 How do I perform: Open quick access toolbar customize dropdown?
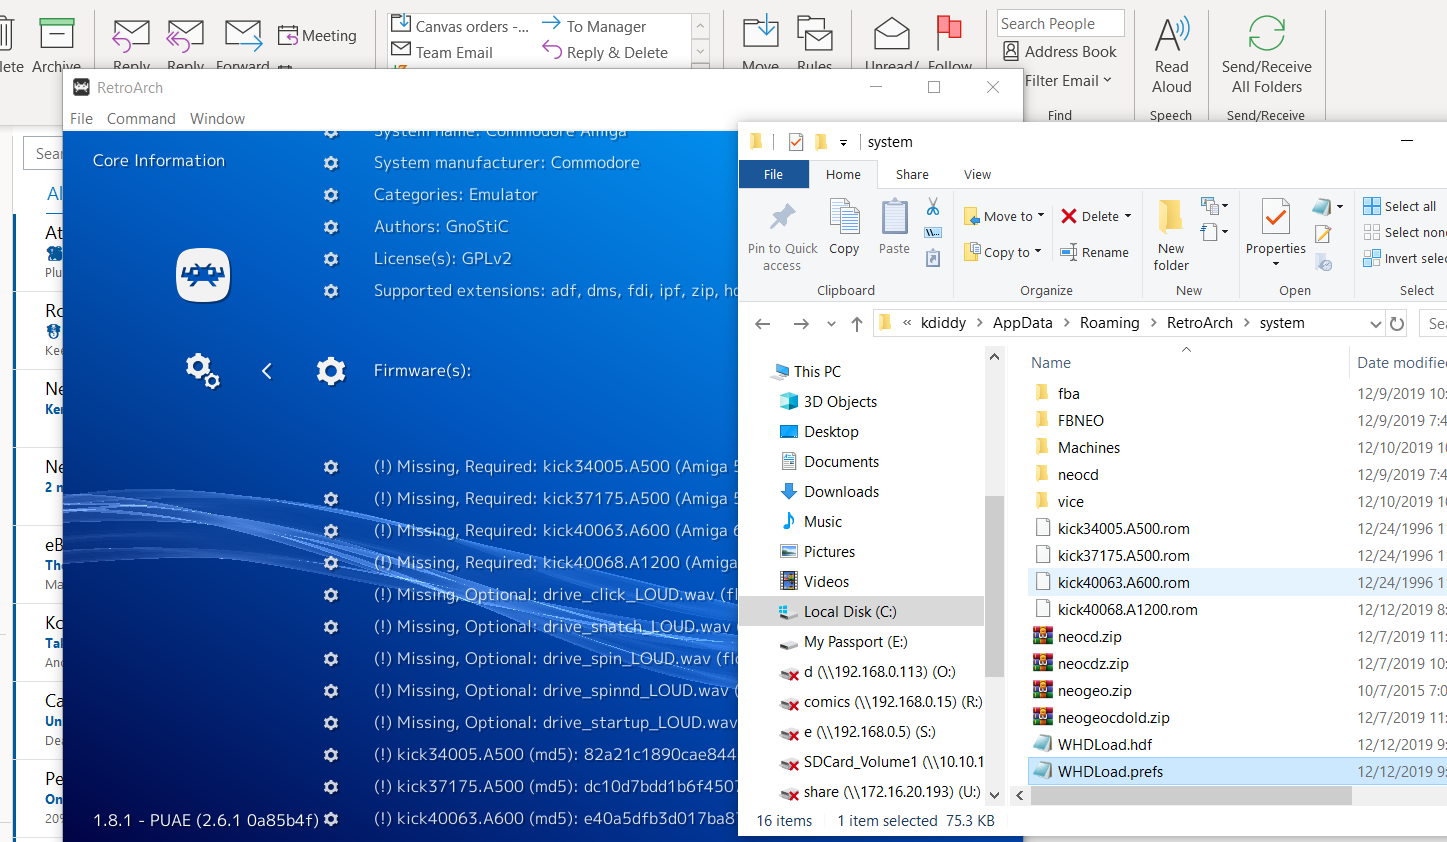click(x=843, y=142)
